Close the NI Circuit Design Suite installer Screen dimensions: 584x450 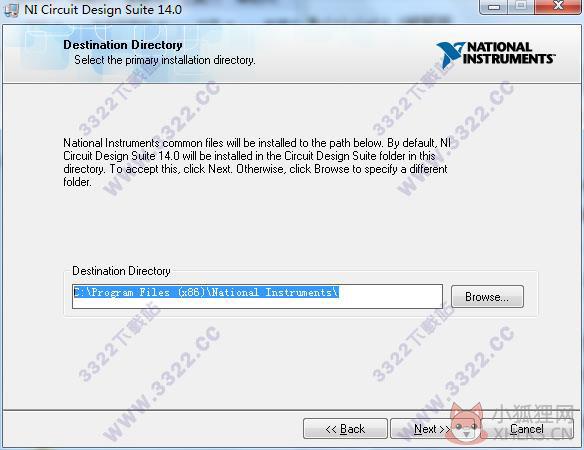click(558, 6)
